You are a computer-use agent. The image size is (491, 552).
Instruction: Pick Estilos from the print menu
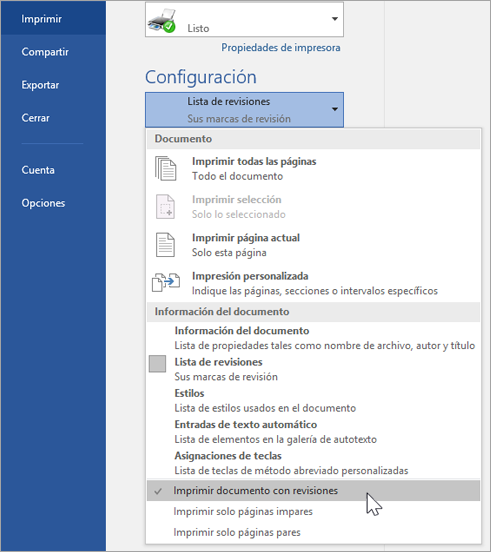[x=313, y=400]
